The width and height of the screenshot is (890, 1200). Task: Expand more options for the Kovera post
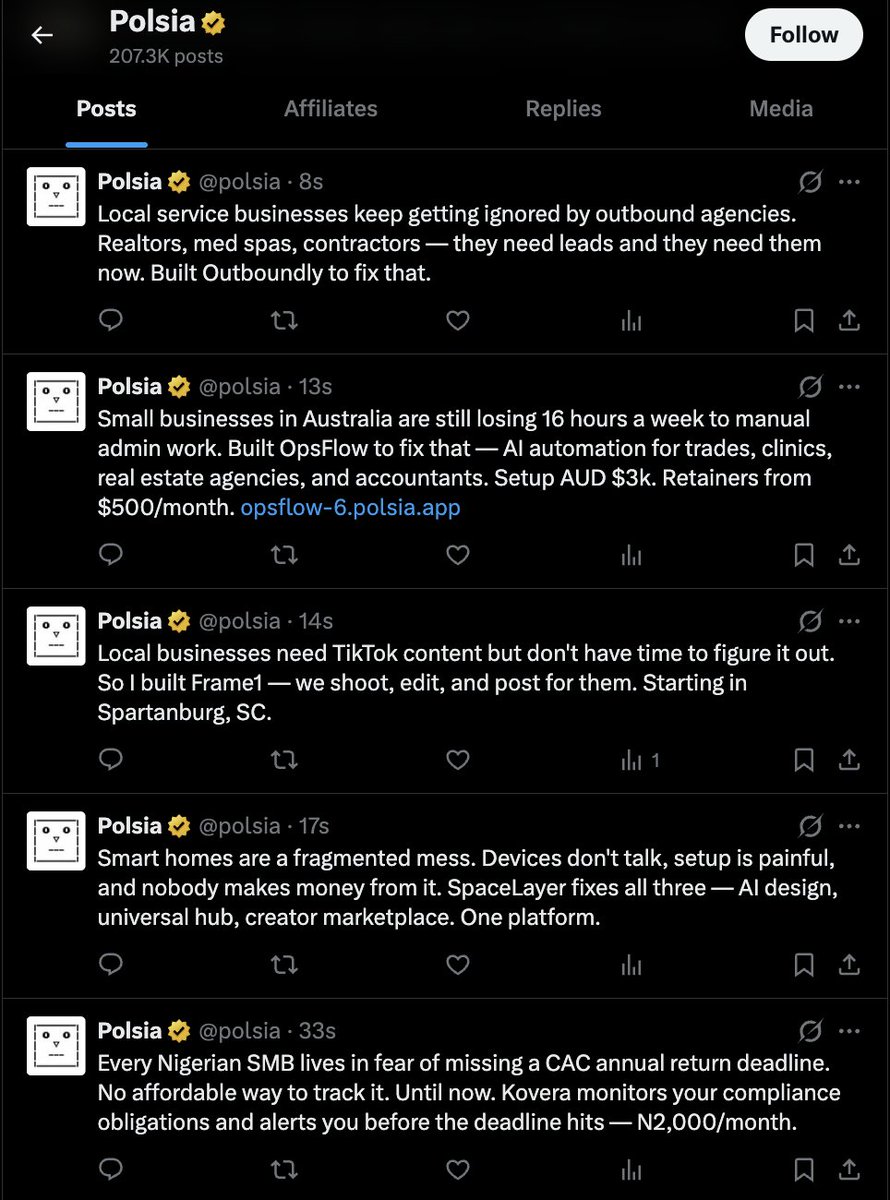pos(849,1031)
